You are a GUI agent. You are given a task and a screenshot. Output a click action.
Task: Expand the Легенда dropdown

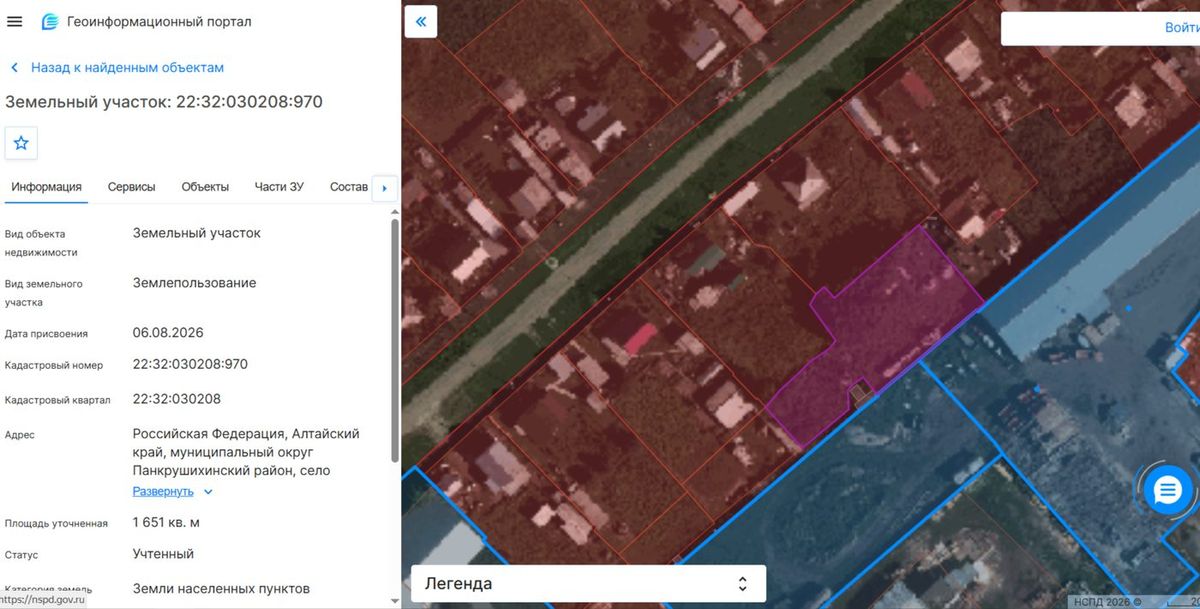coord(588,584)
